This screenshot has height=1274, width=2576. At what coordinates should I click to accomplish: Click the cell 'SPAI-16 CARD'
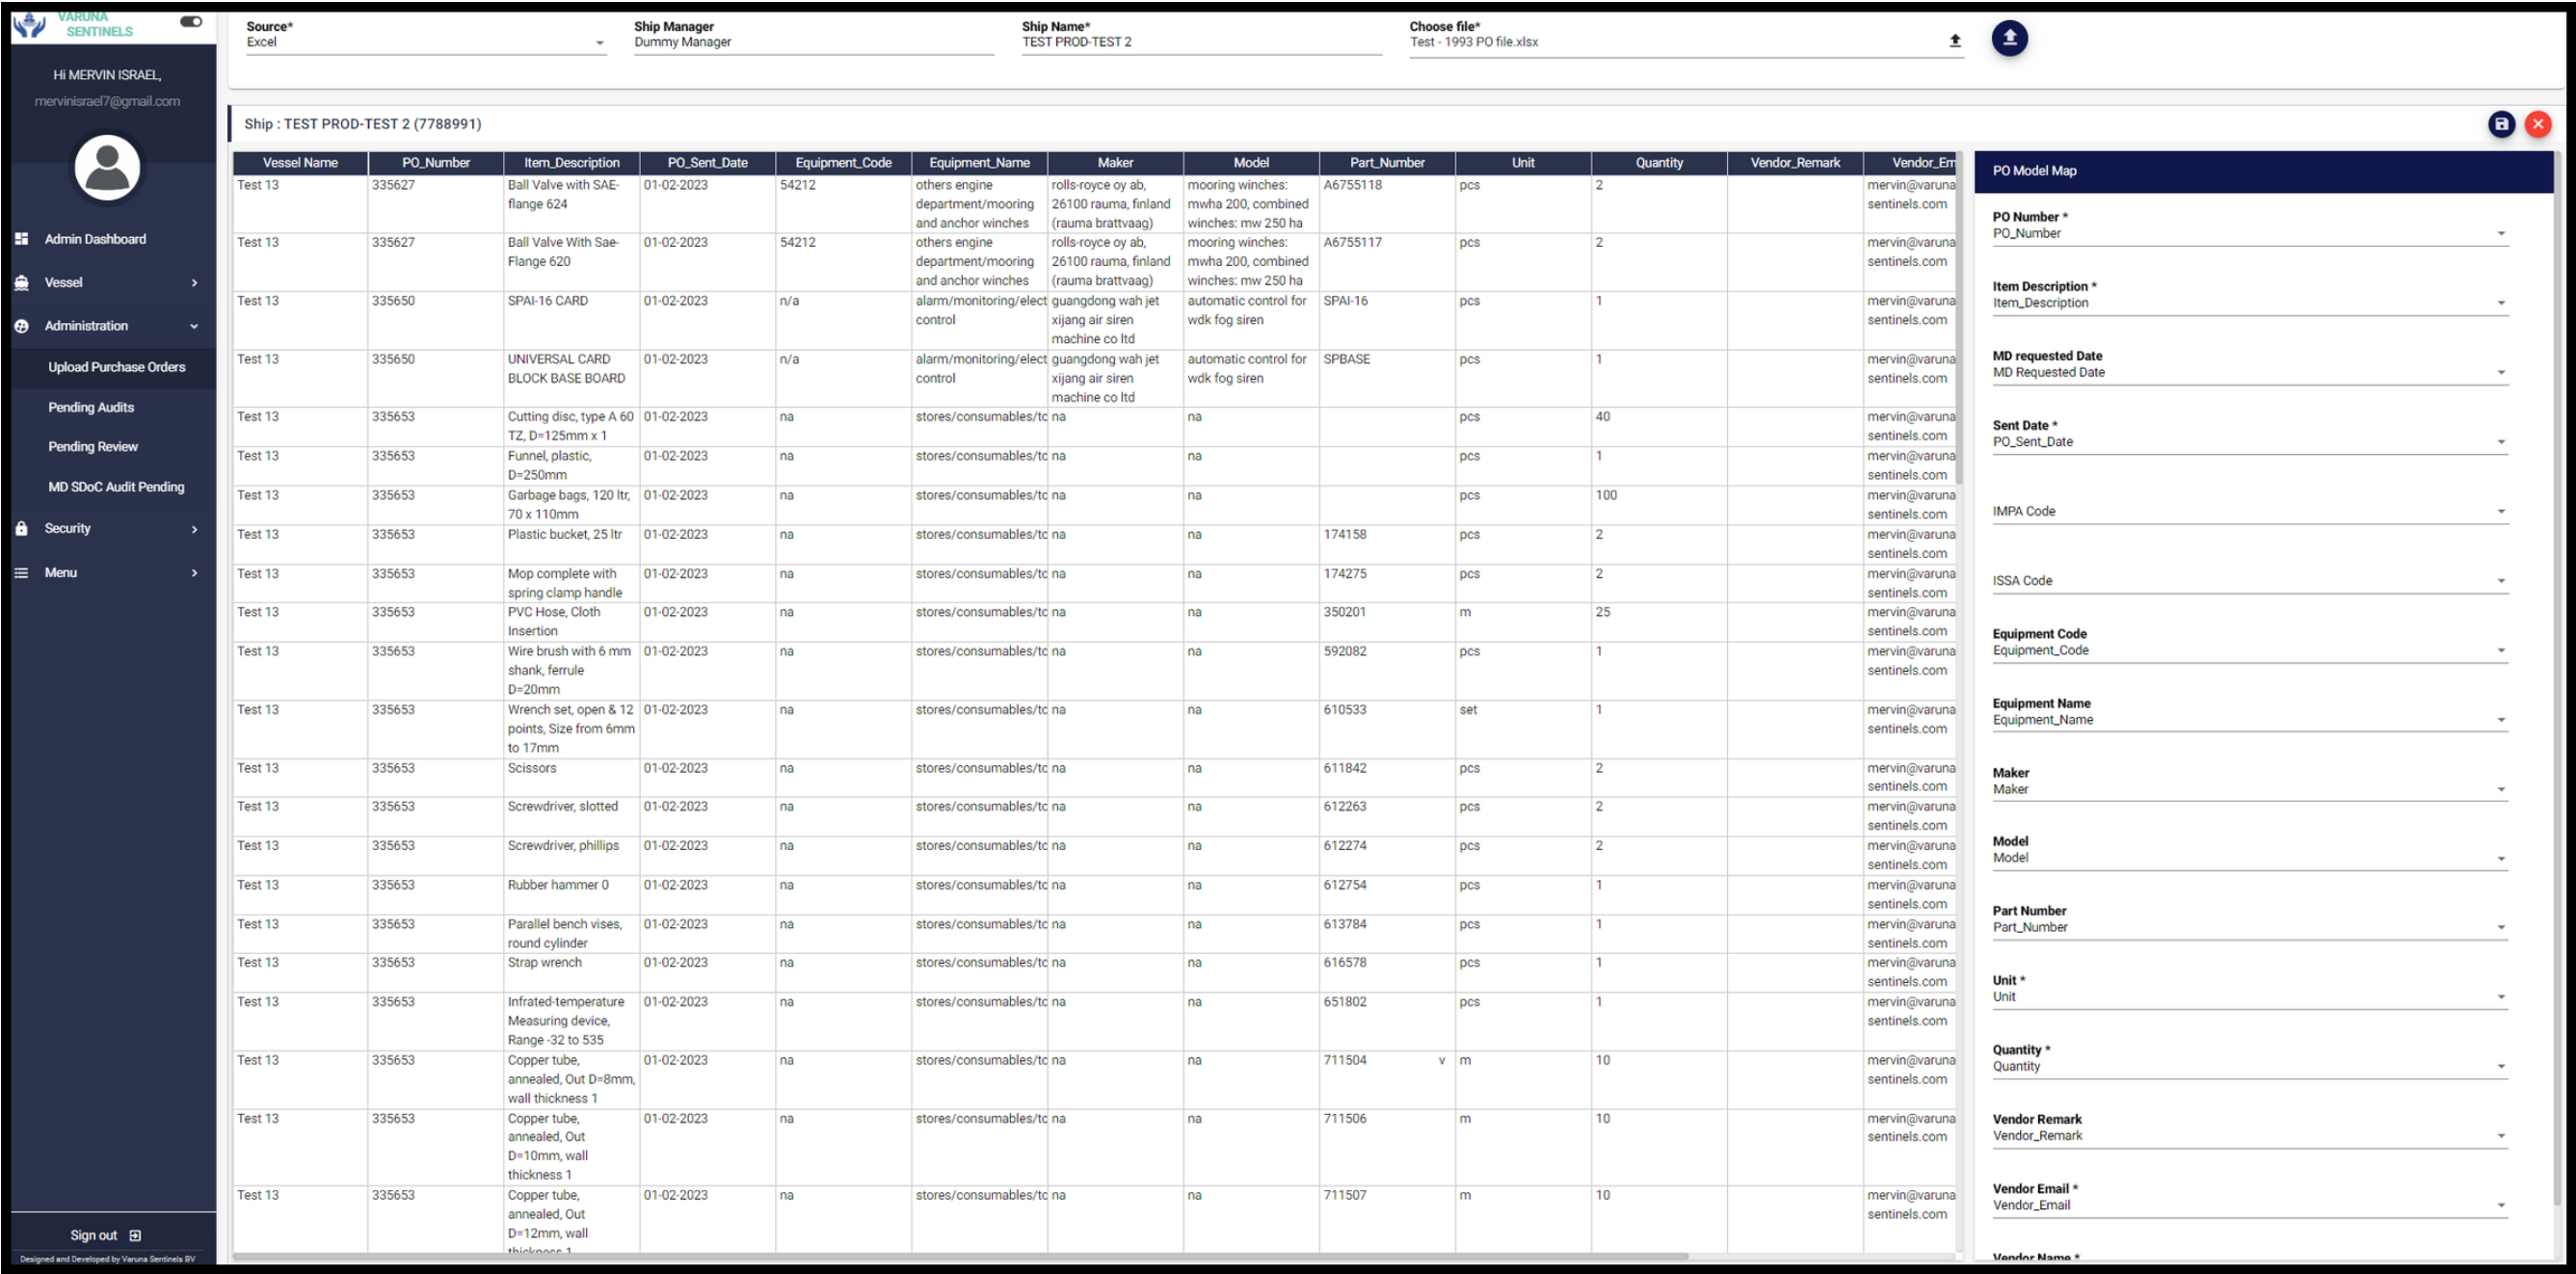point(572,320)
